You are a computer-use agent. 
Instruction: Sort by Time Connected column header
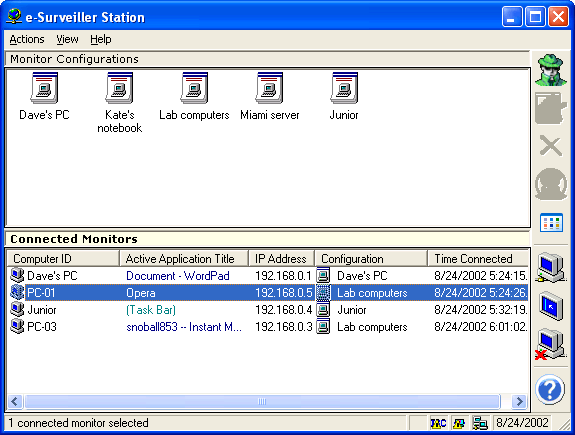click(x=478, y=259)
